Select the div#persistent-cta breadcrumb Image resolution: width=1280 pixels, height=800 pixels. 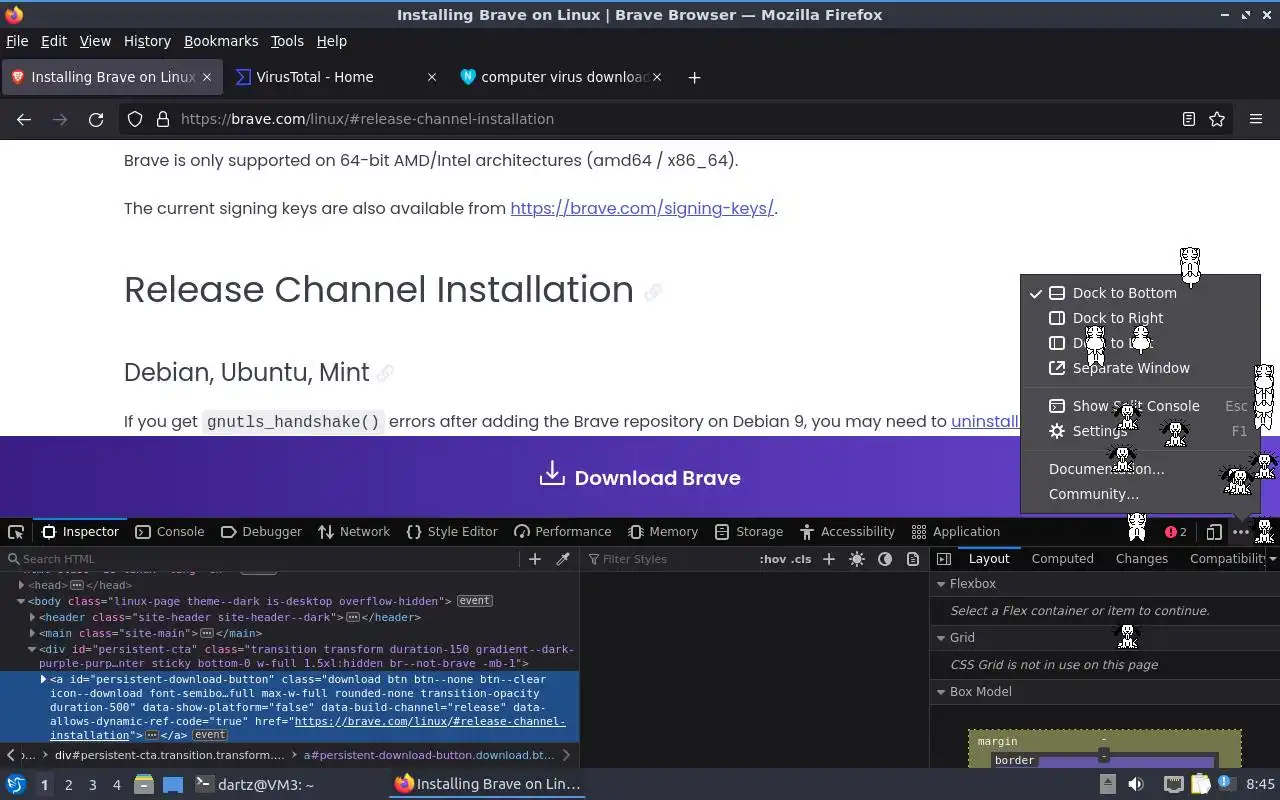tap(170, 755)
